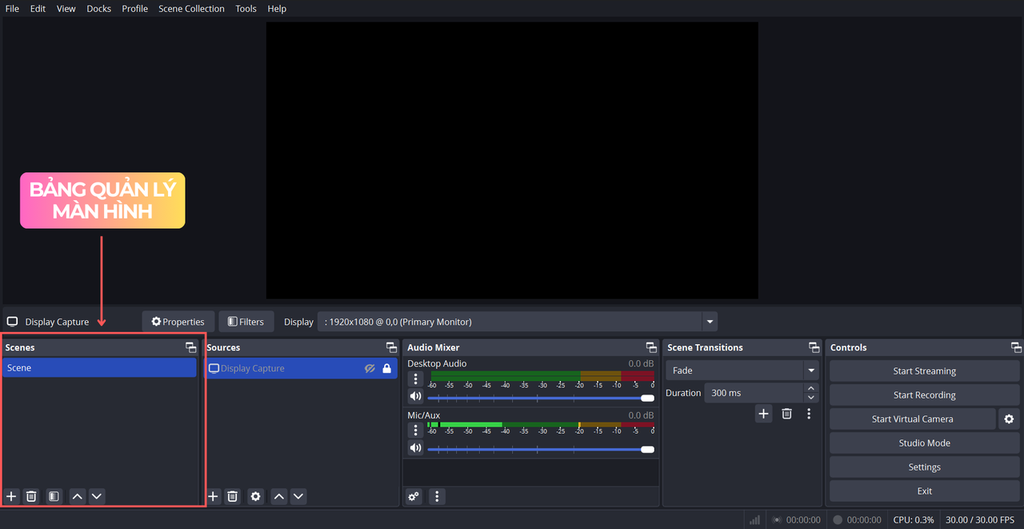Click the 30.00 / 30.00 FPS status text
This screenshot has width=1024, height=529.
tap(982, 520)
